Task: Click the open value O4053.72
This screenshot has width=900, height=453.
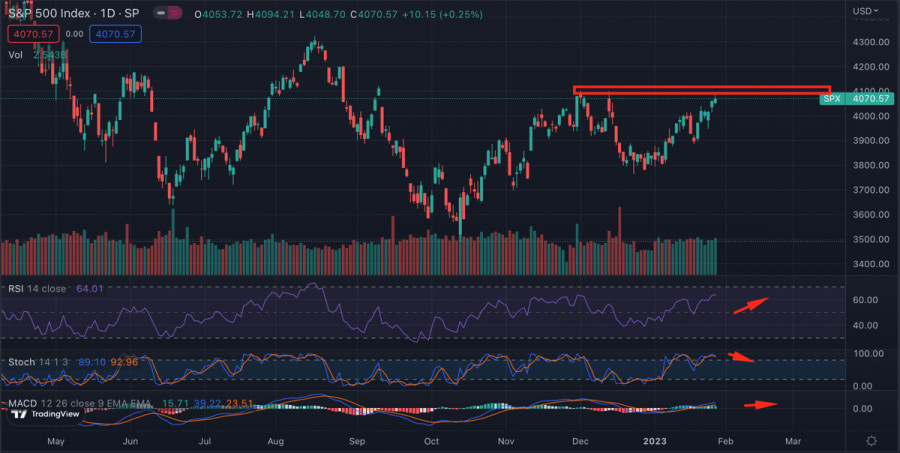Action: click(x=219, y=14)
